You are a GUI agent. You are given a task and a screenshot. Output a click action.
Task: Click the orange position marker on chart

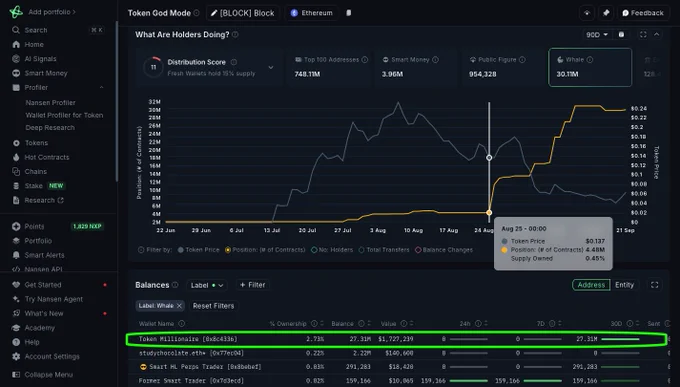489,213
